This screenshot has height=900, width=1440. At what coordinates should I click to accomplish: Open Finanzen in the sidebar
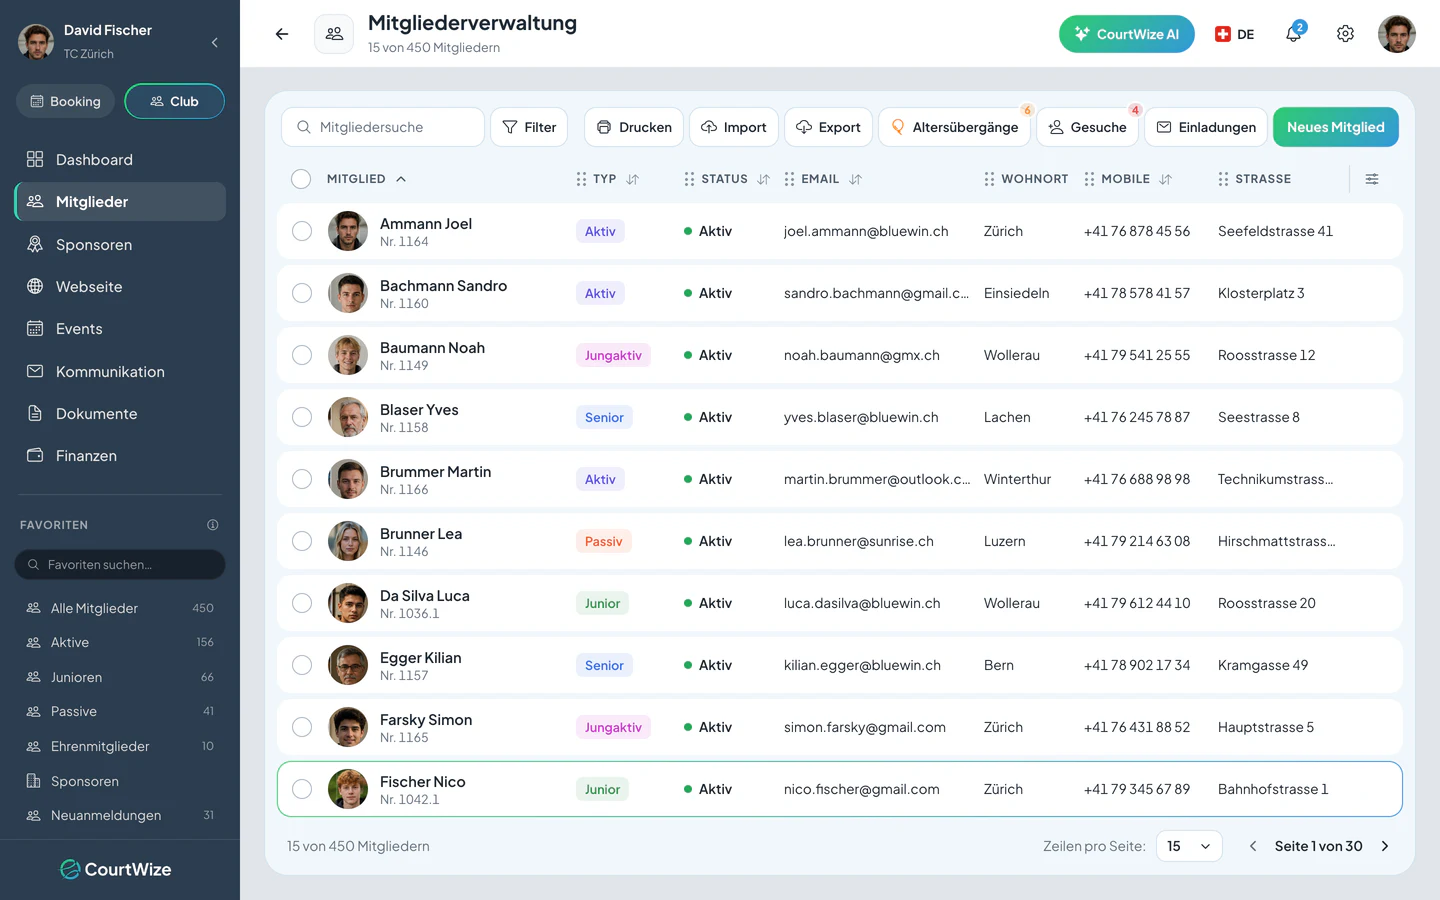120,456
